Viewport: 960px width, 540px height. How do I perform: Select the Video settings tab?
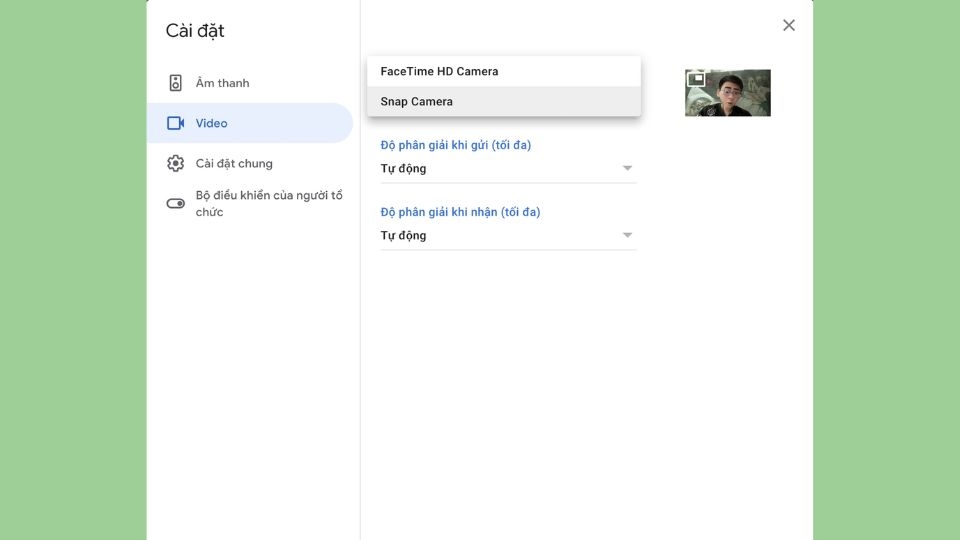(x=250, y=123)
